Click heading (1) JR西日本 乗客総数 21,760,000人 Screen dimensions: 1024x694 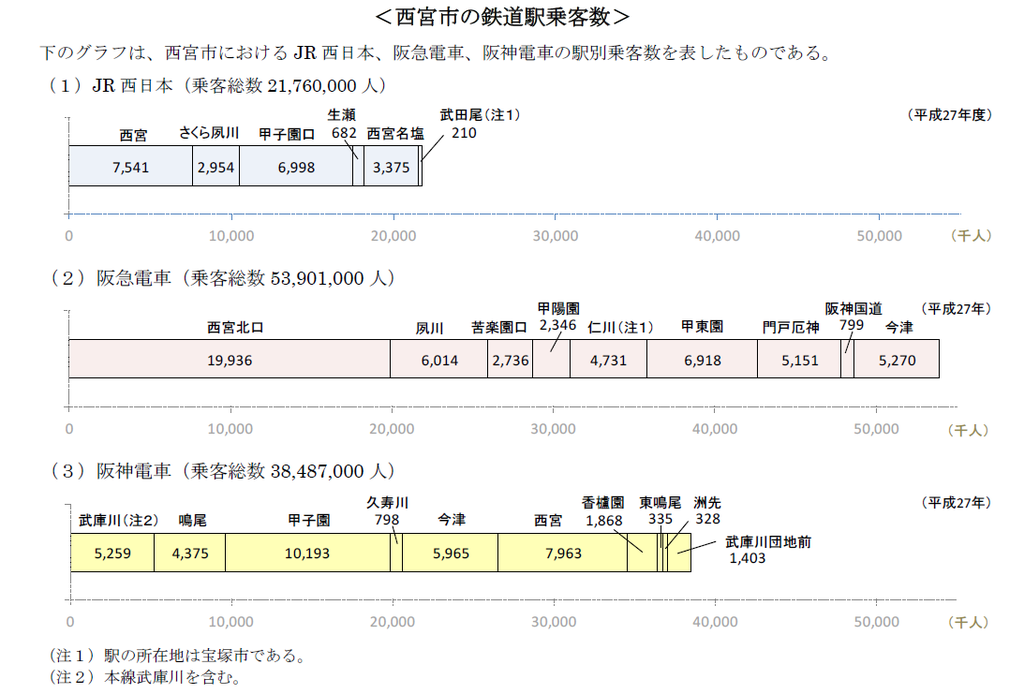[219, 86]
